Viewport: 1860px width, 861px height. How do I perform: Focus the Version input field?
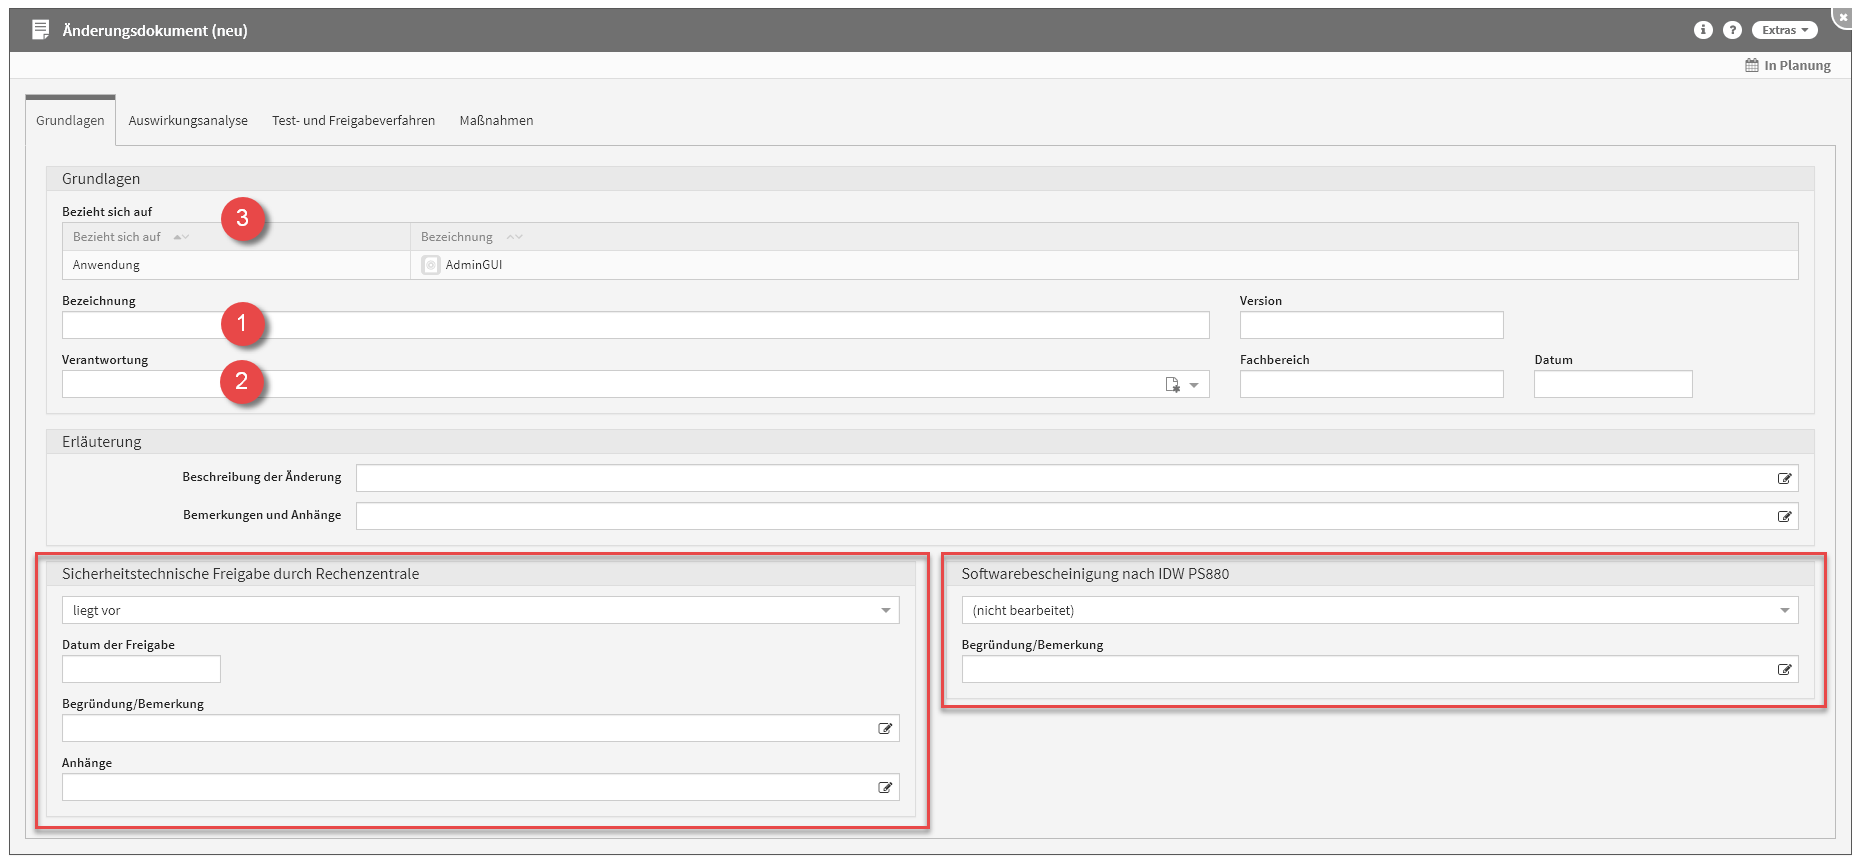[x=1371, y=326]
